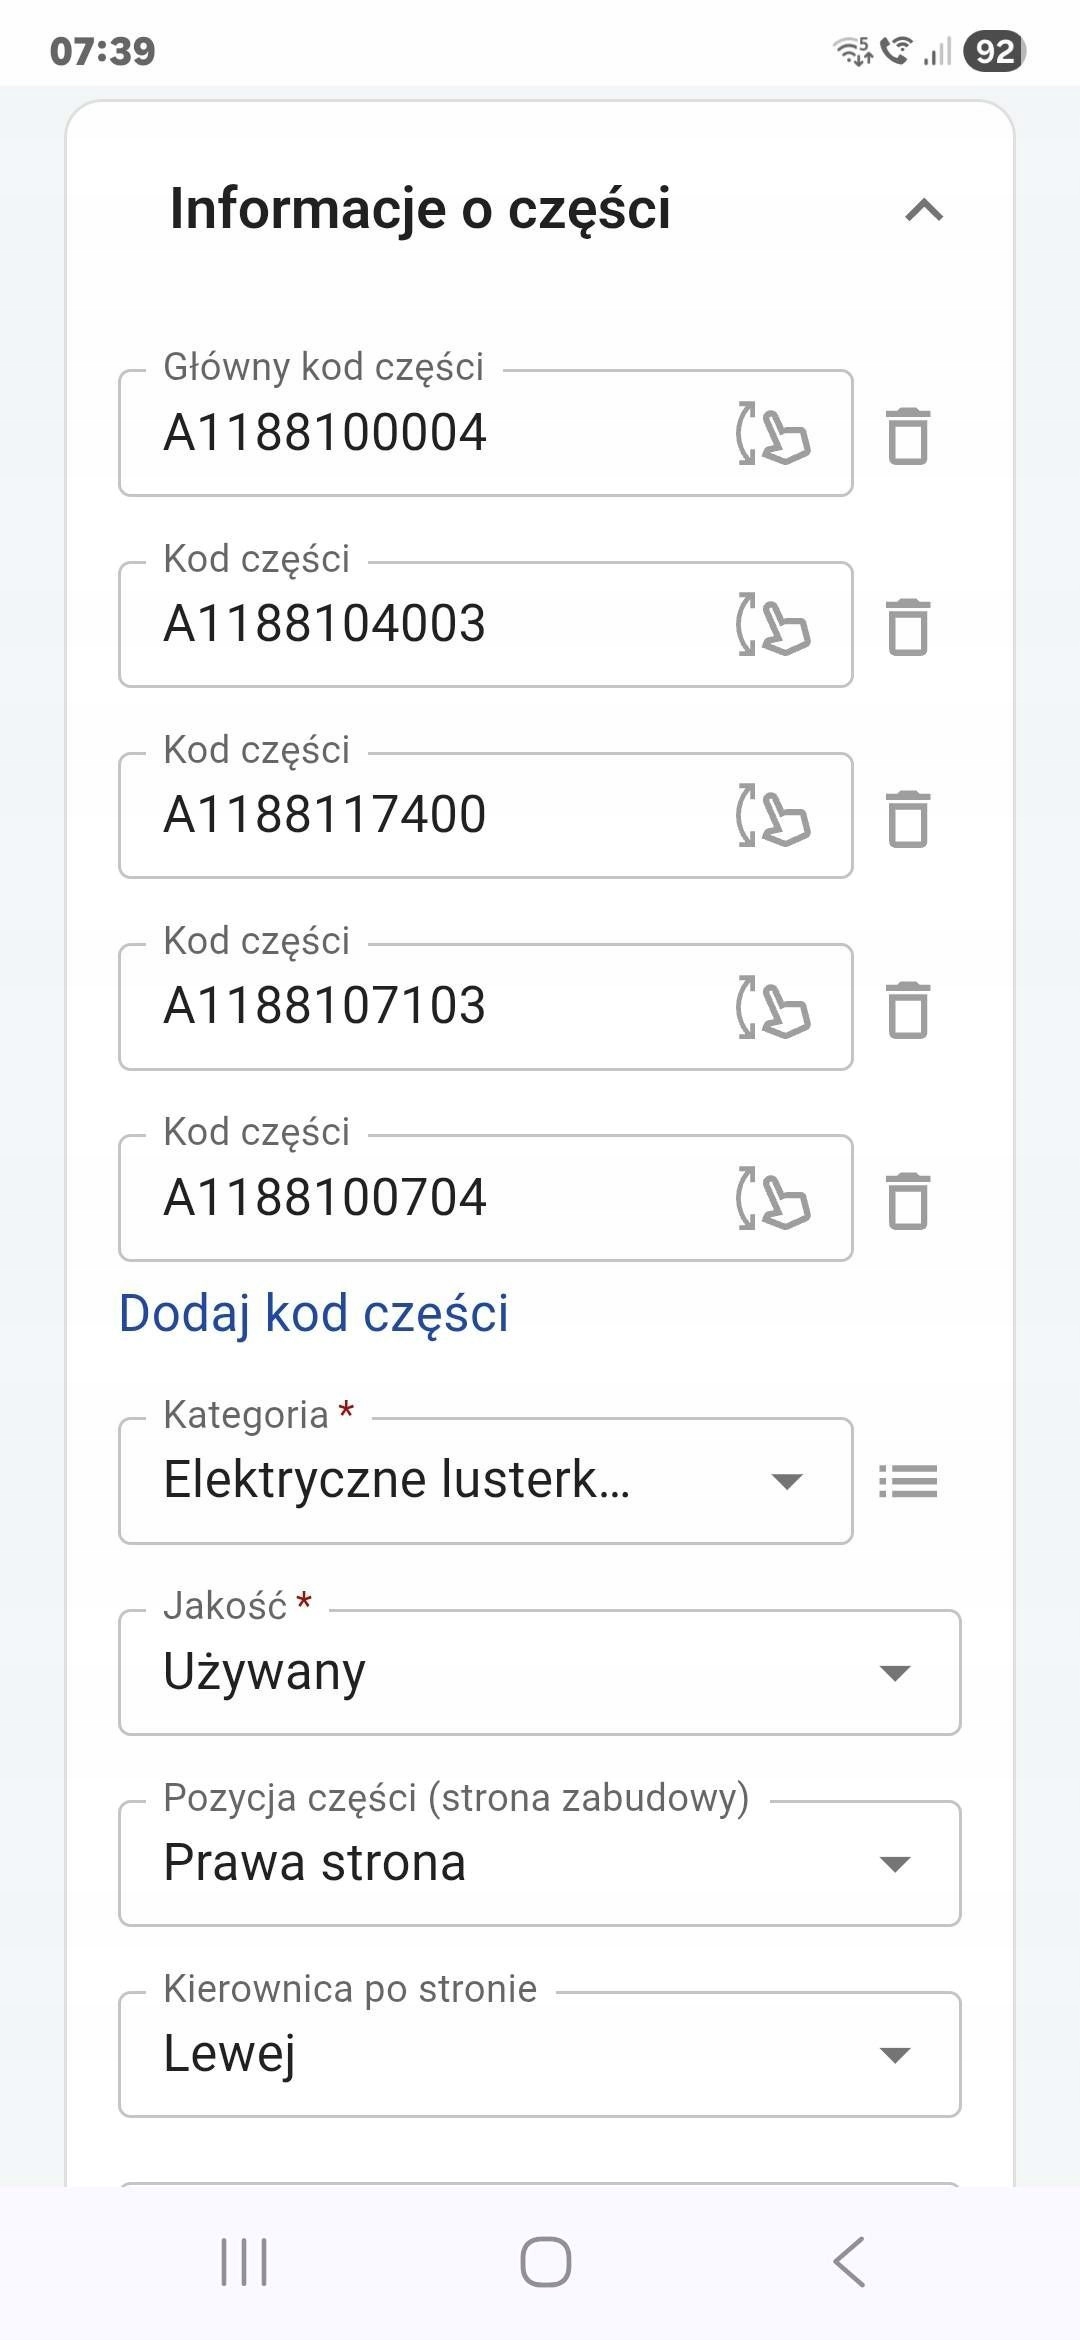Open the Kategoria dropdown
The width and height of the screenshot is (1080, 2340).
tap(486, 1481)
